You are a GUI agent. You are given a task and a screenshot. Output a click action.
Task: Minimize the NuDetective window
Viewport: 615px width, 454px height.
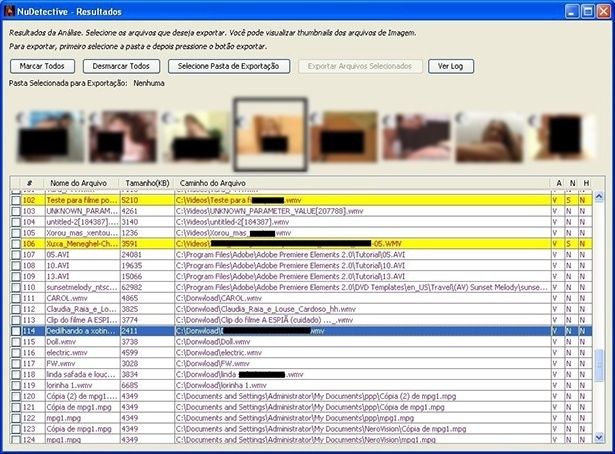(565, 9)
